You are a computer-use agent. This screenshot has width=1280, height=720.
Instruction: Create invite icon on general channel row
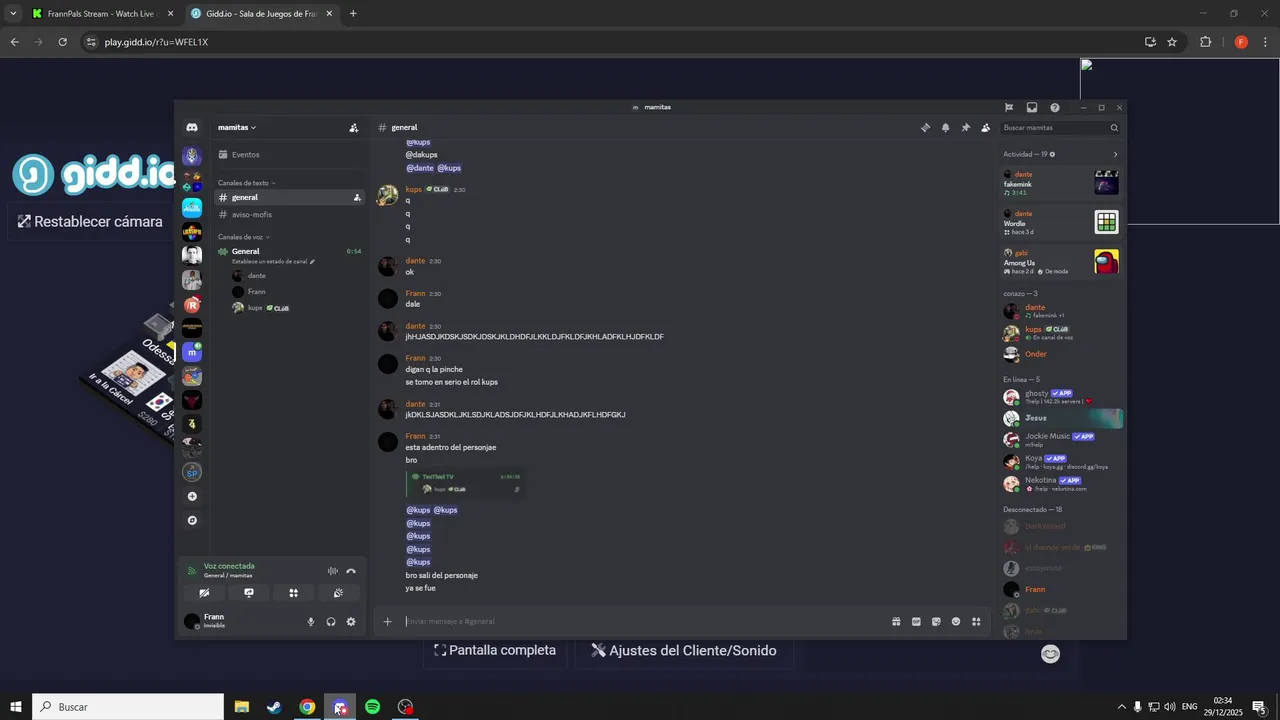[357, 198]
